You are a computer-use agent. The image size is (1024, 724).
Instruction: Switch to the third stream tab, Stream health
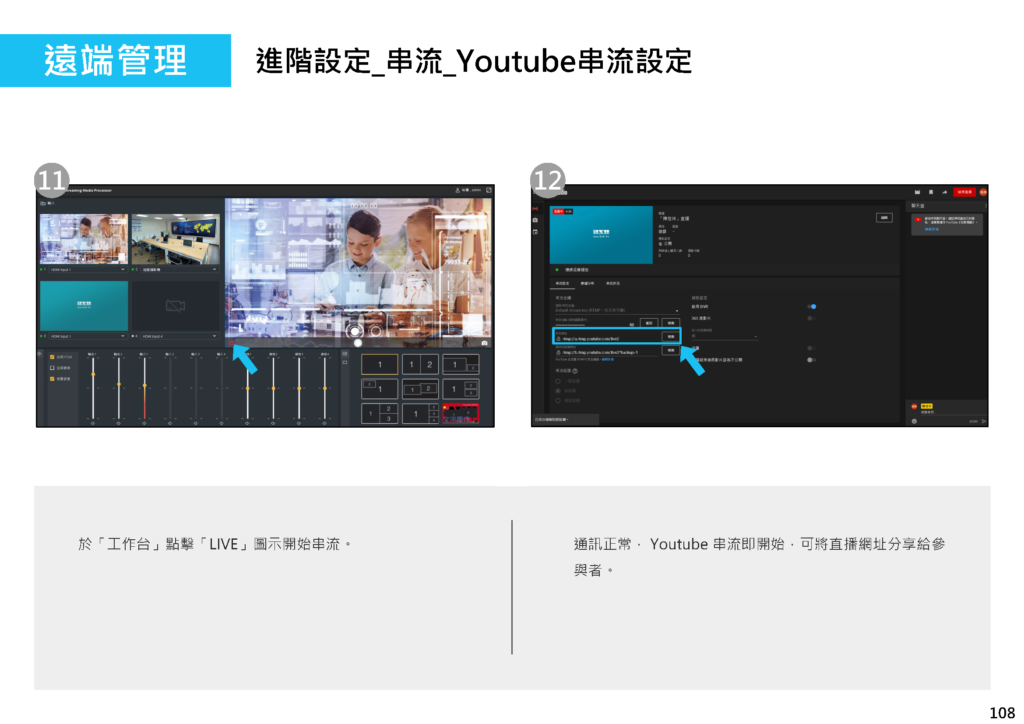[613, 284]
